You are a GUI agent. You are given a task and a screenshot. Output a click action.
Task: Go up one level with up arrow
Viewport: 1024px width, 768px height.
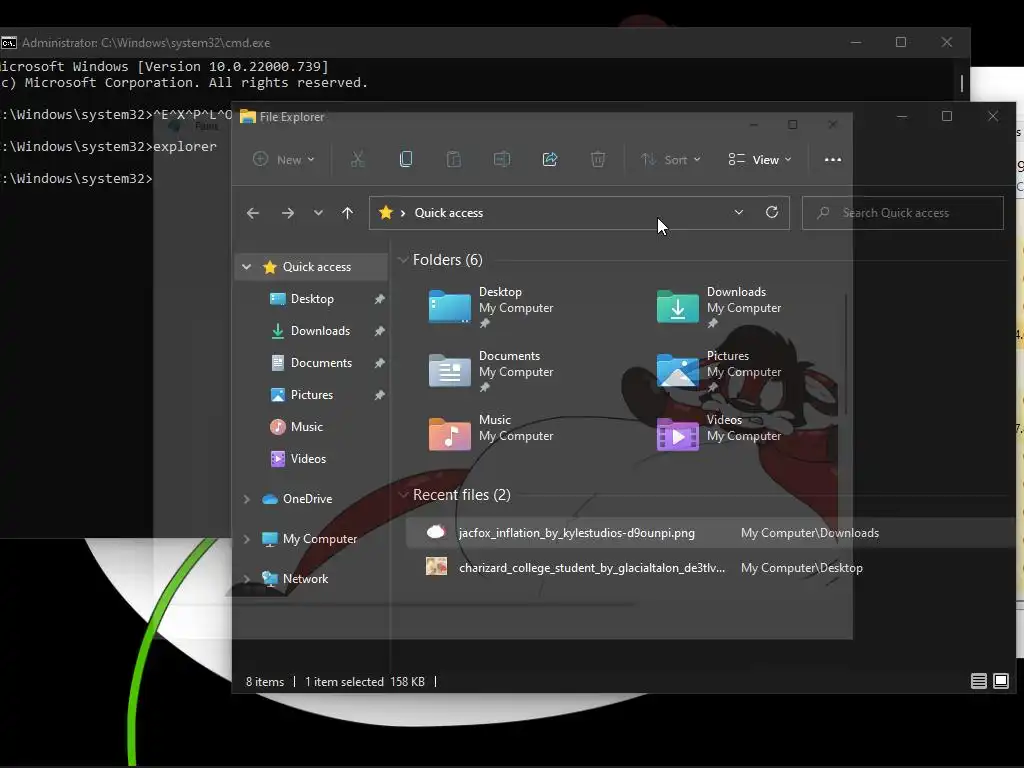click(347, 213)
